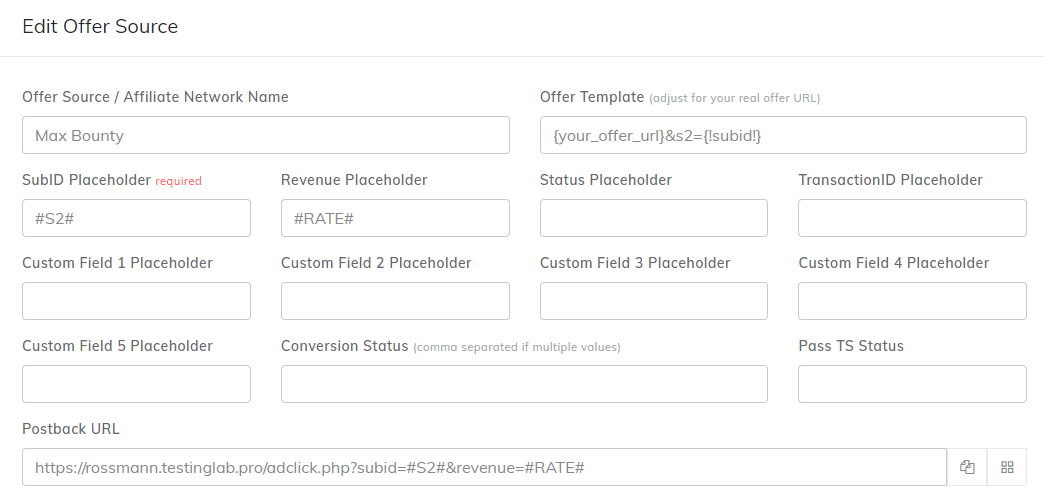Focus the SubID Placeholder field
The image size is (1044, 499).
point(136,218)
